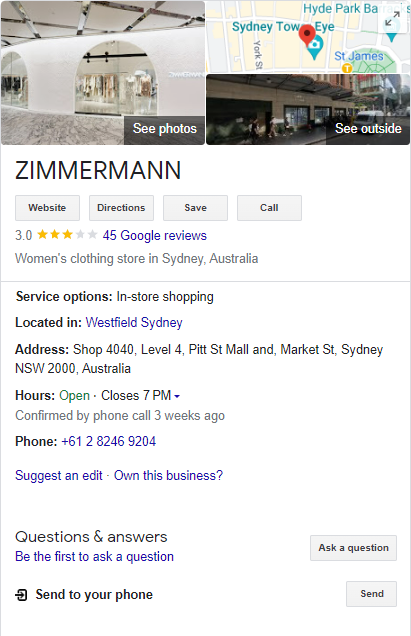Open Westfield Sydney link
The width and height of the screenshot is (411, 636).
pos(134,322)
